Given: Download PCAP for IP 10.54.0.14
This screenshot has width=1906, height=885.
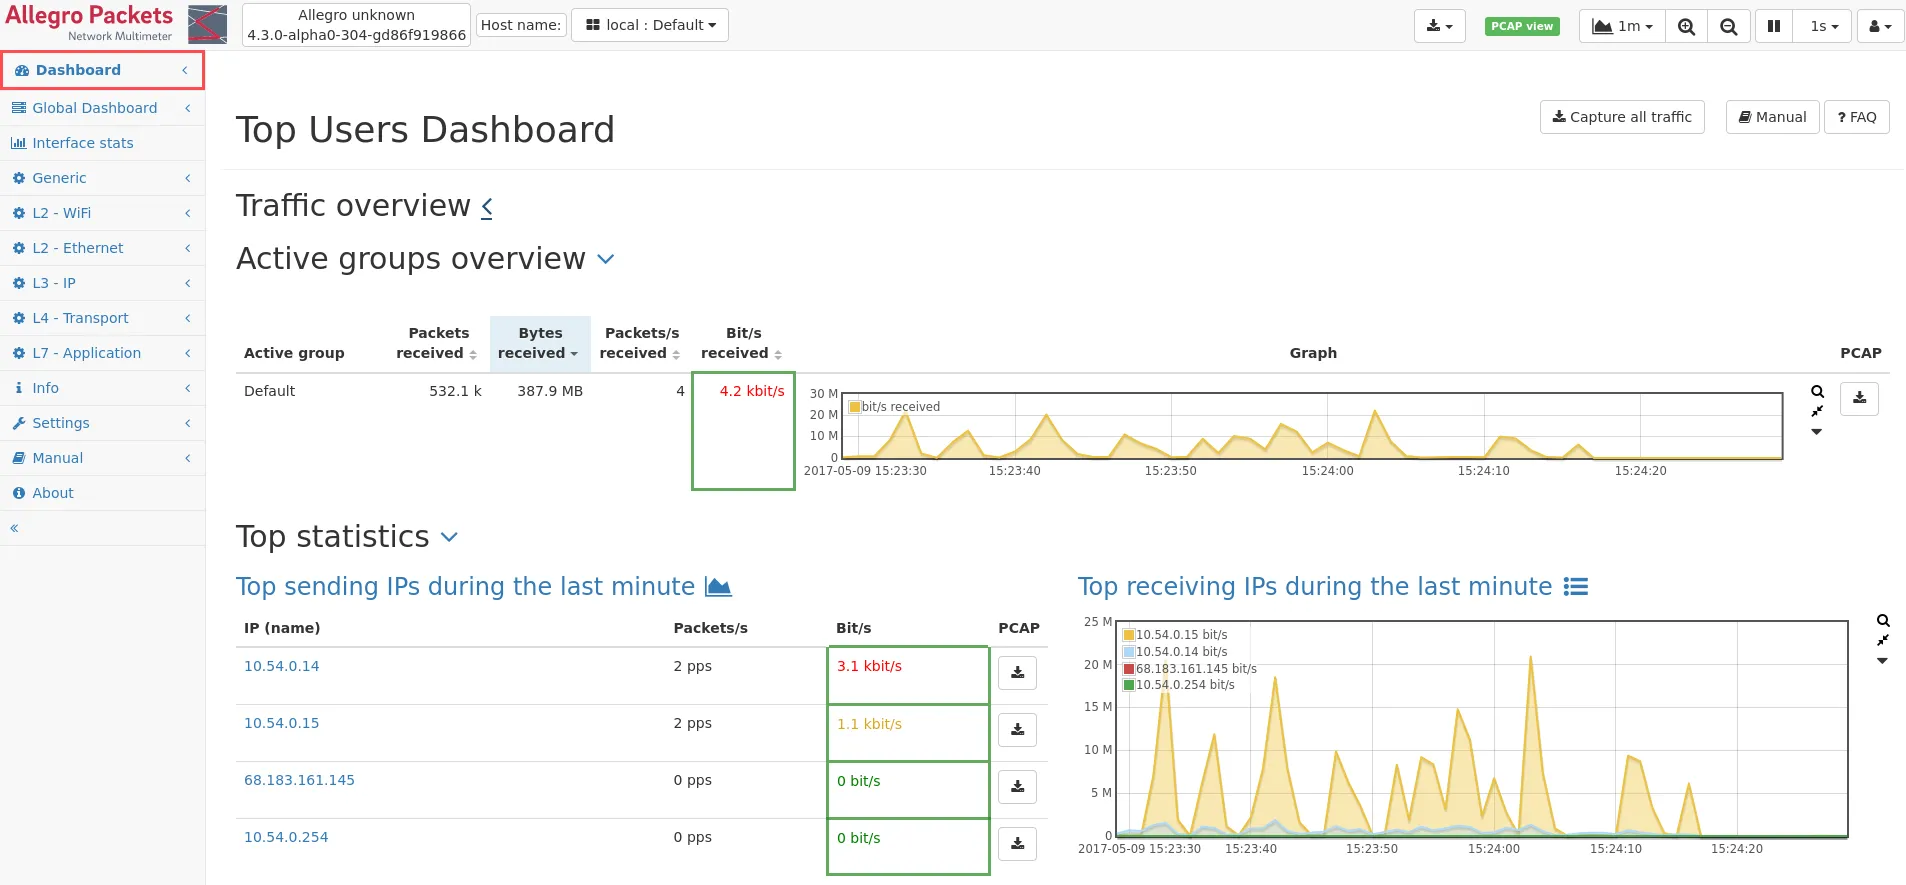Looking at the screenshot, I should pos(1017,673).
